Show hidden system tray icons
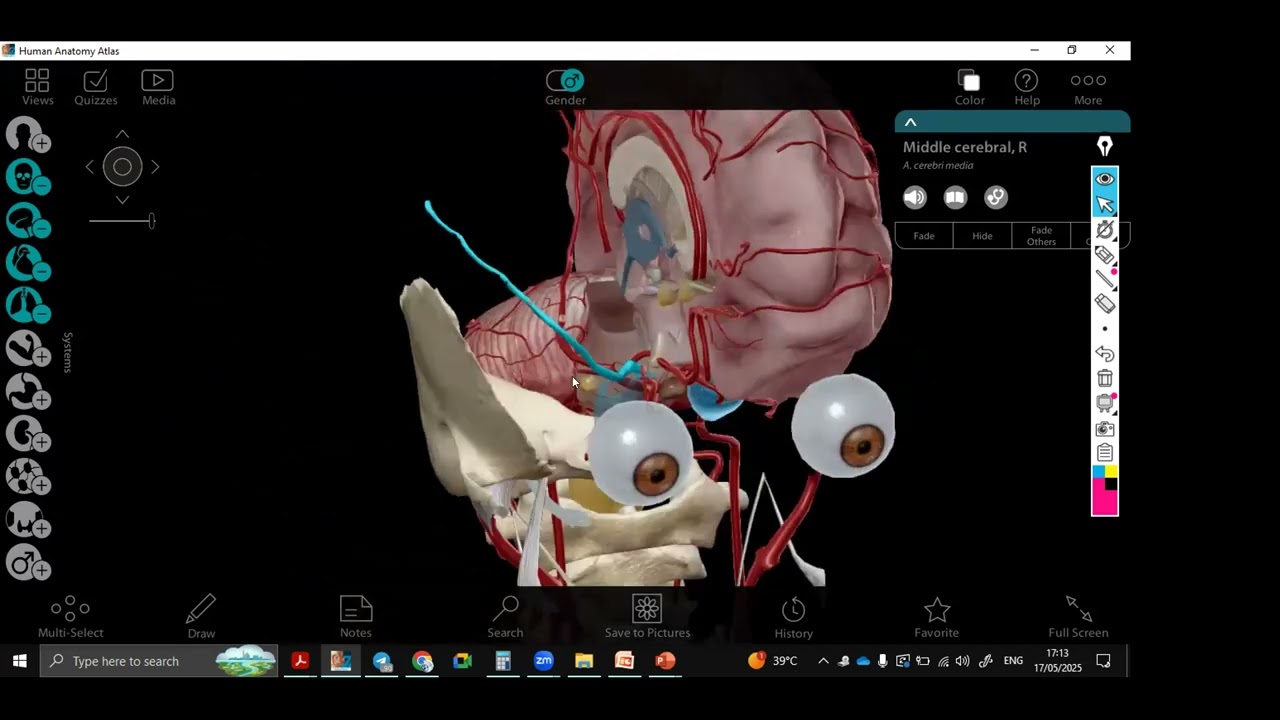 (x=823, y=661)
